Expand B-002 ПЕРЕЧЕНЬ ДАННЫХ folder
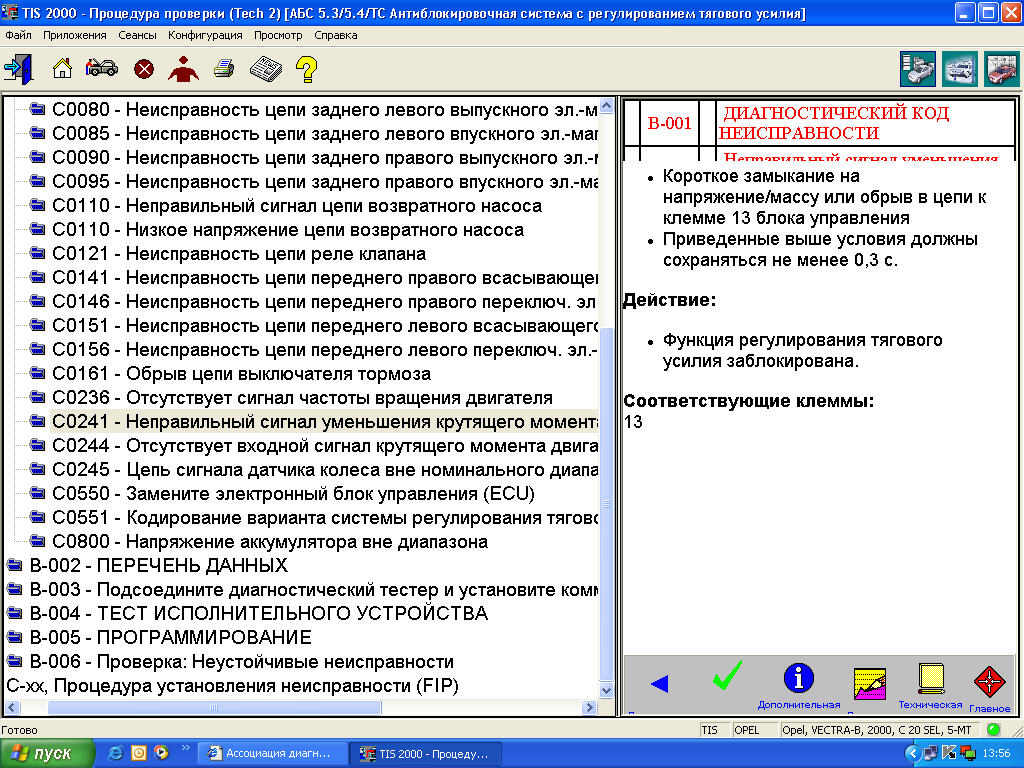 click(x=158, y=565)
